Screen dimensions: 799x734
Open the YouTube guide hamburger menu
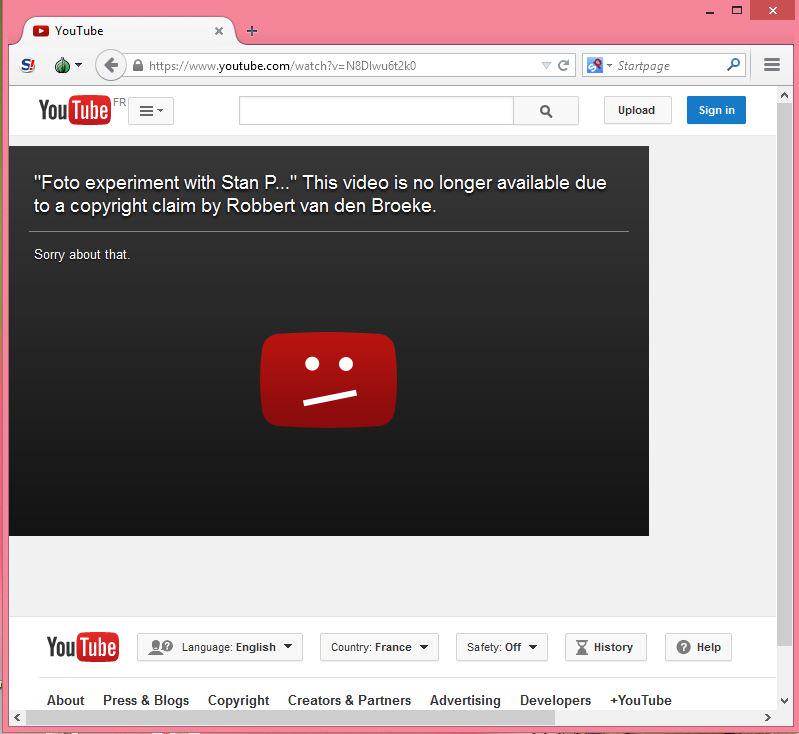tap(151, 111)
